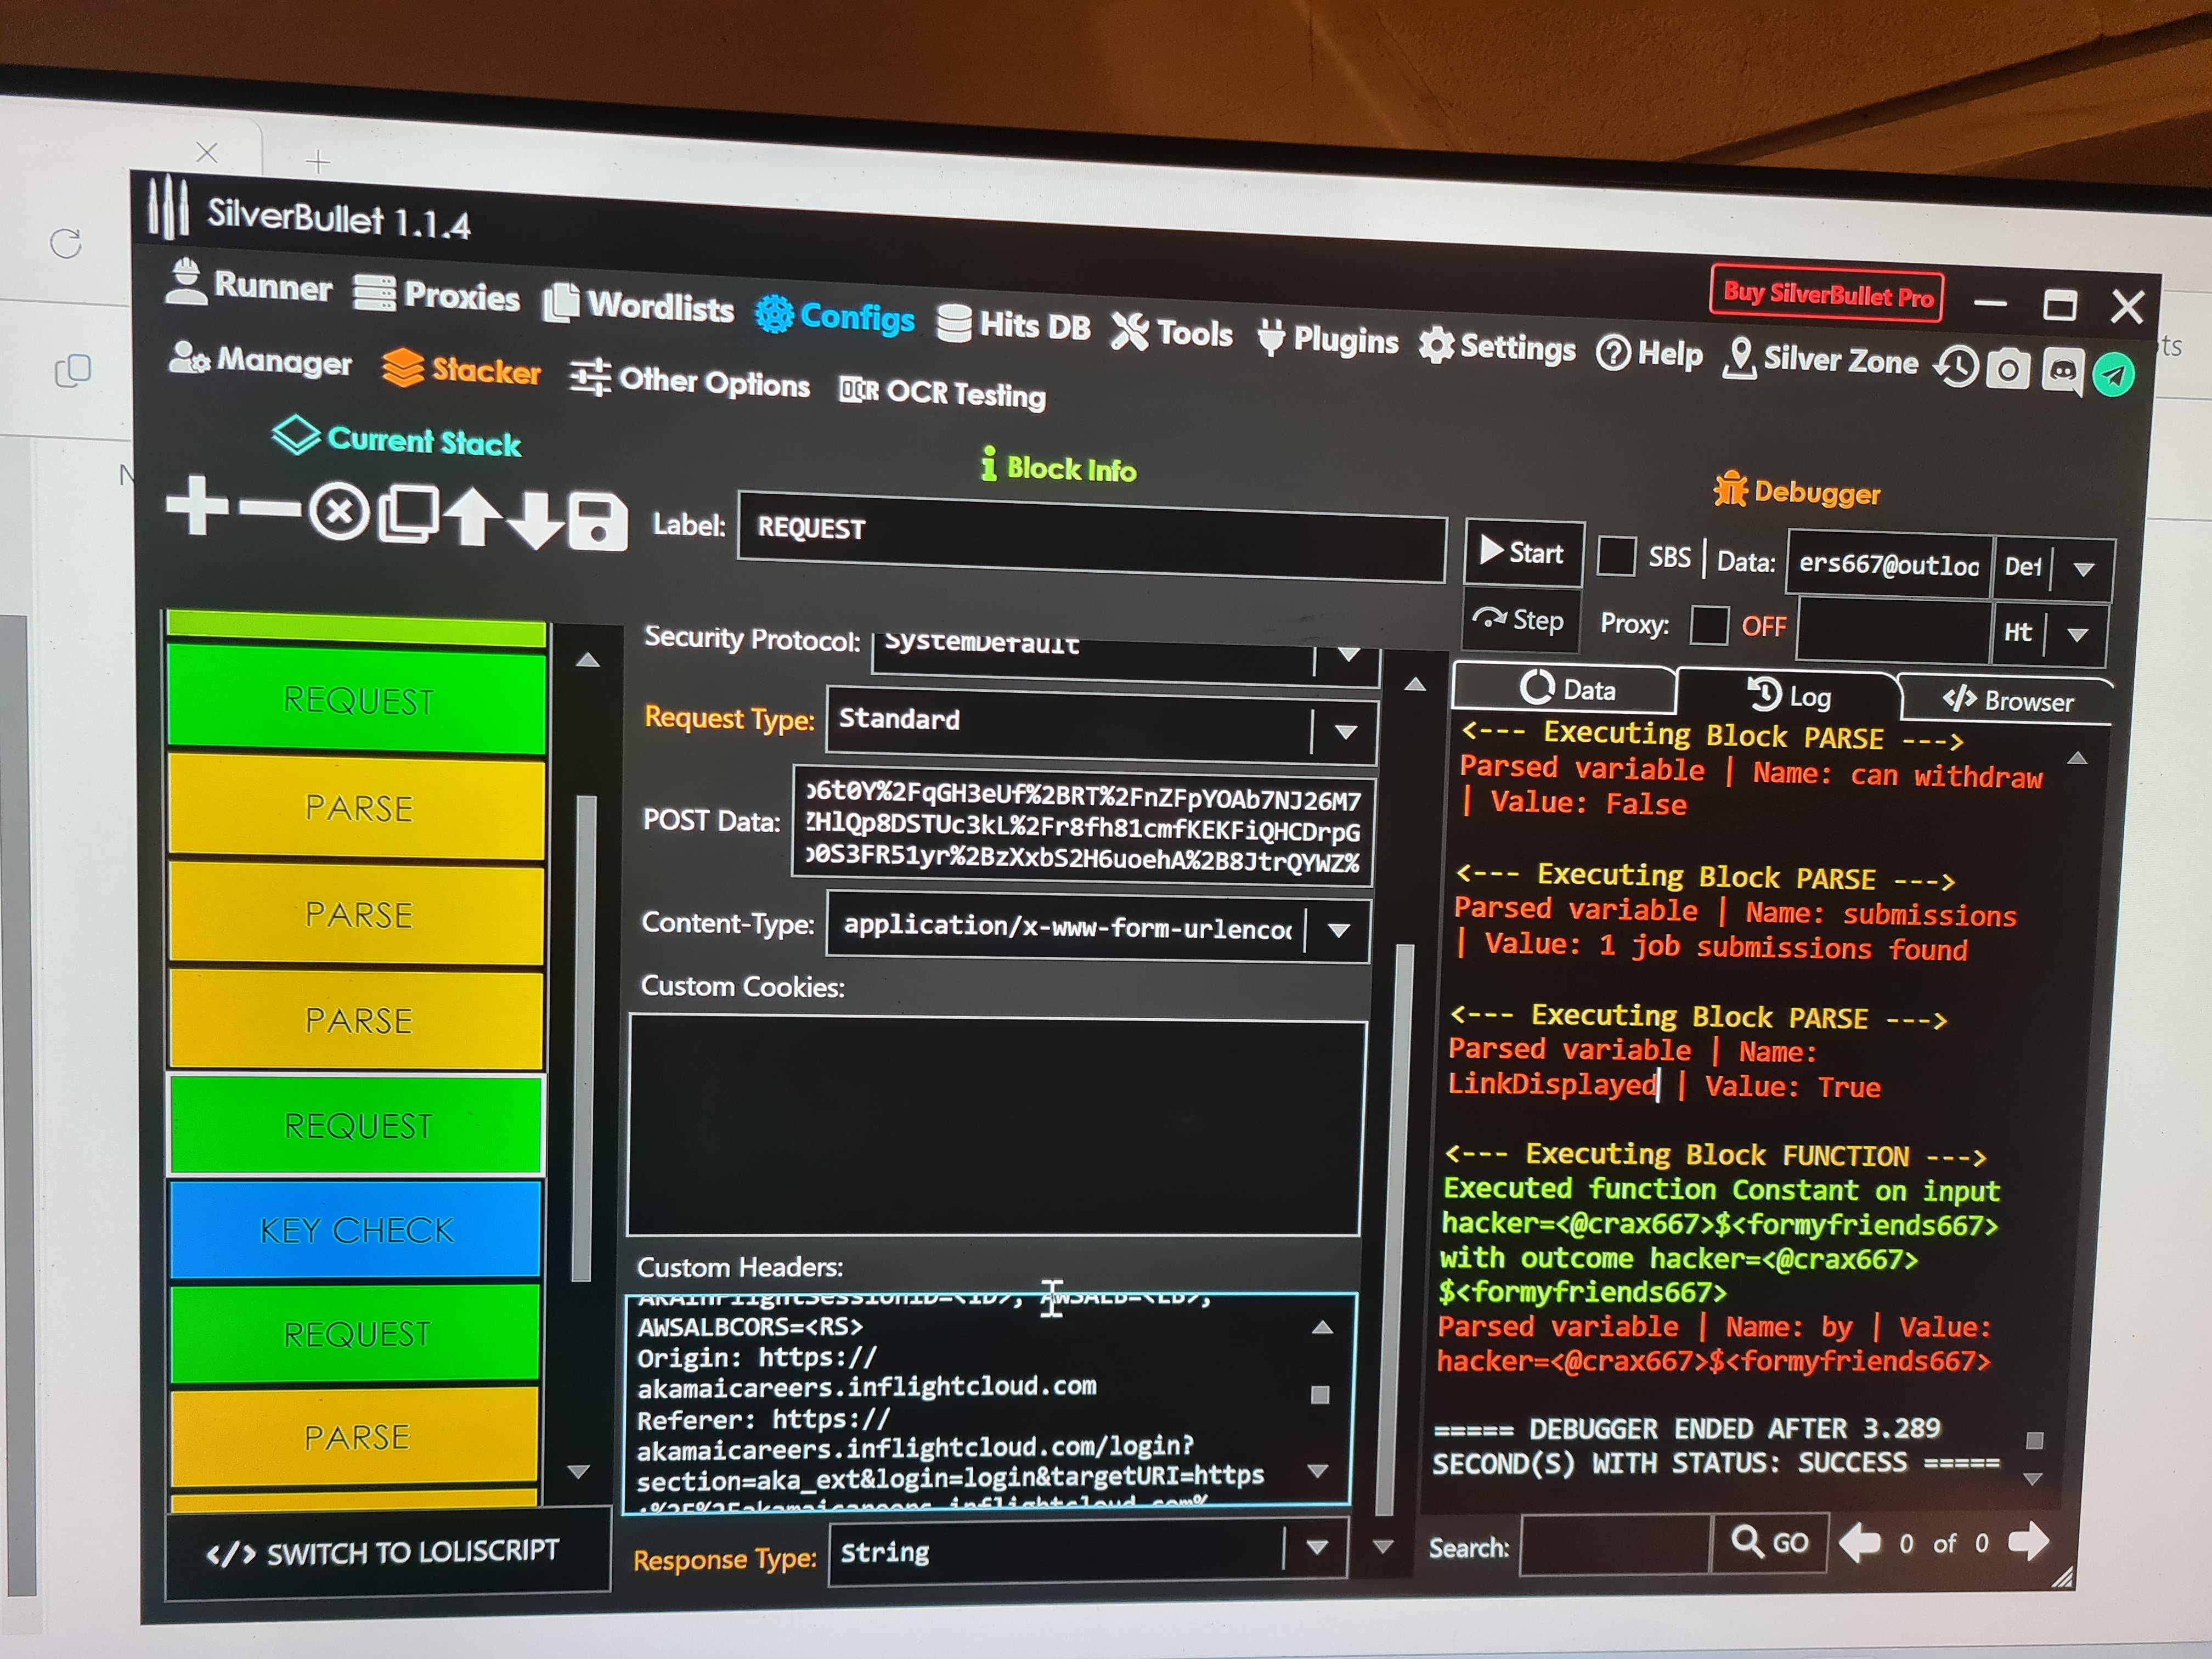Toggle the SBS checkbox
This screenshot has width=2212, height=1659.
[x=1616, y=556]
